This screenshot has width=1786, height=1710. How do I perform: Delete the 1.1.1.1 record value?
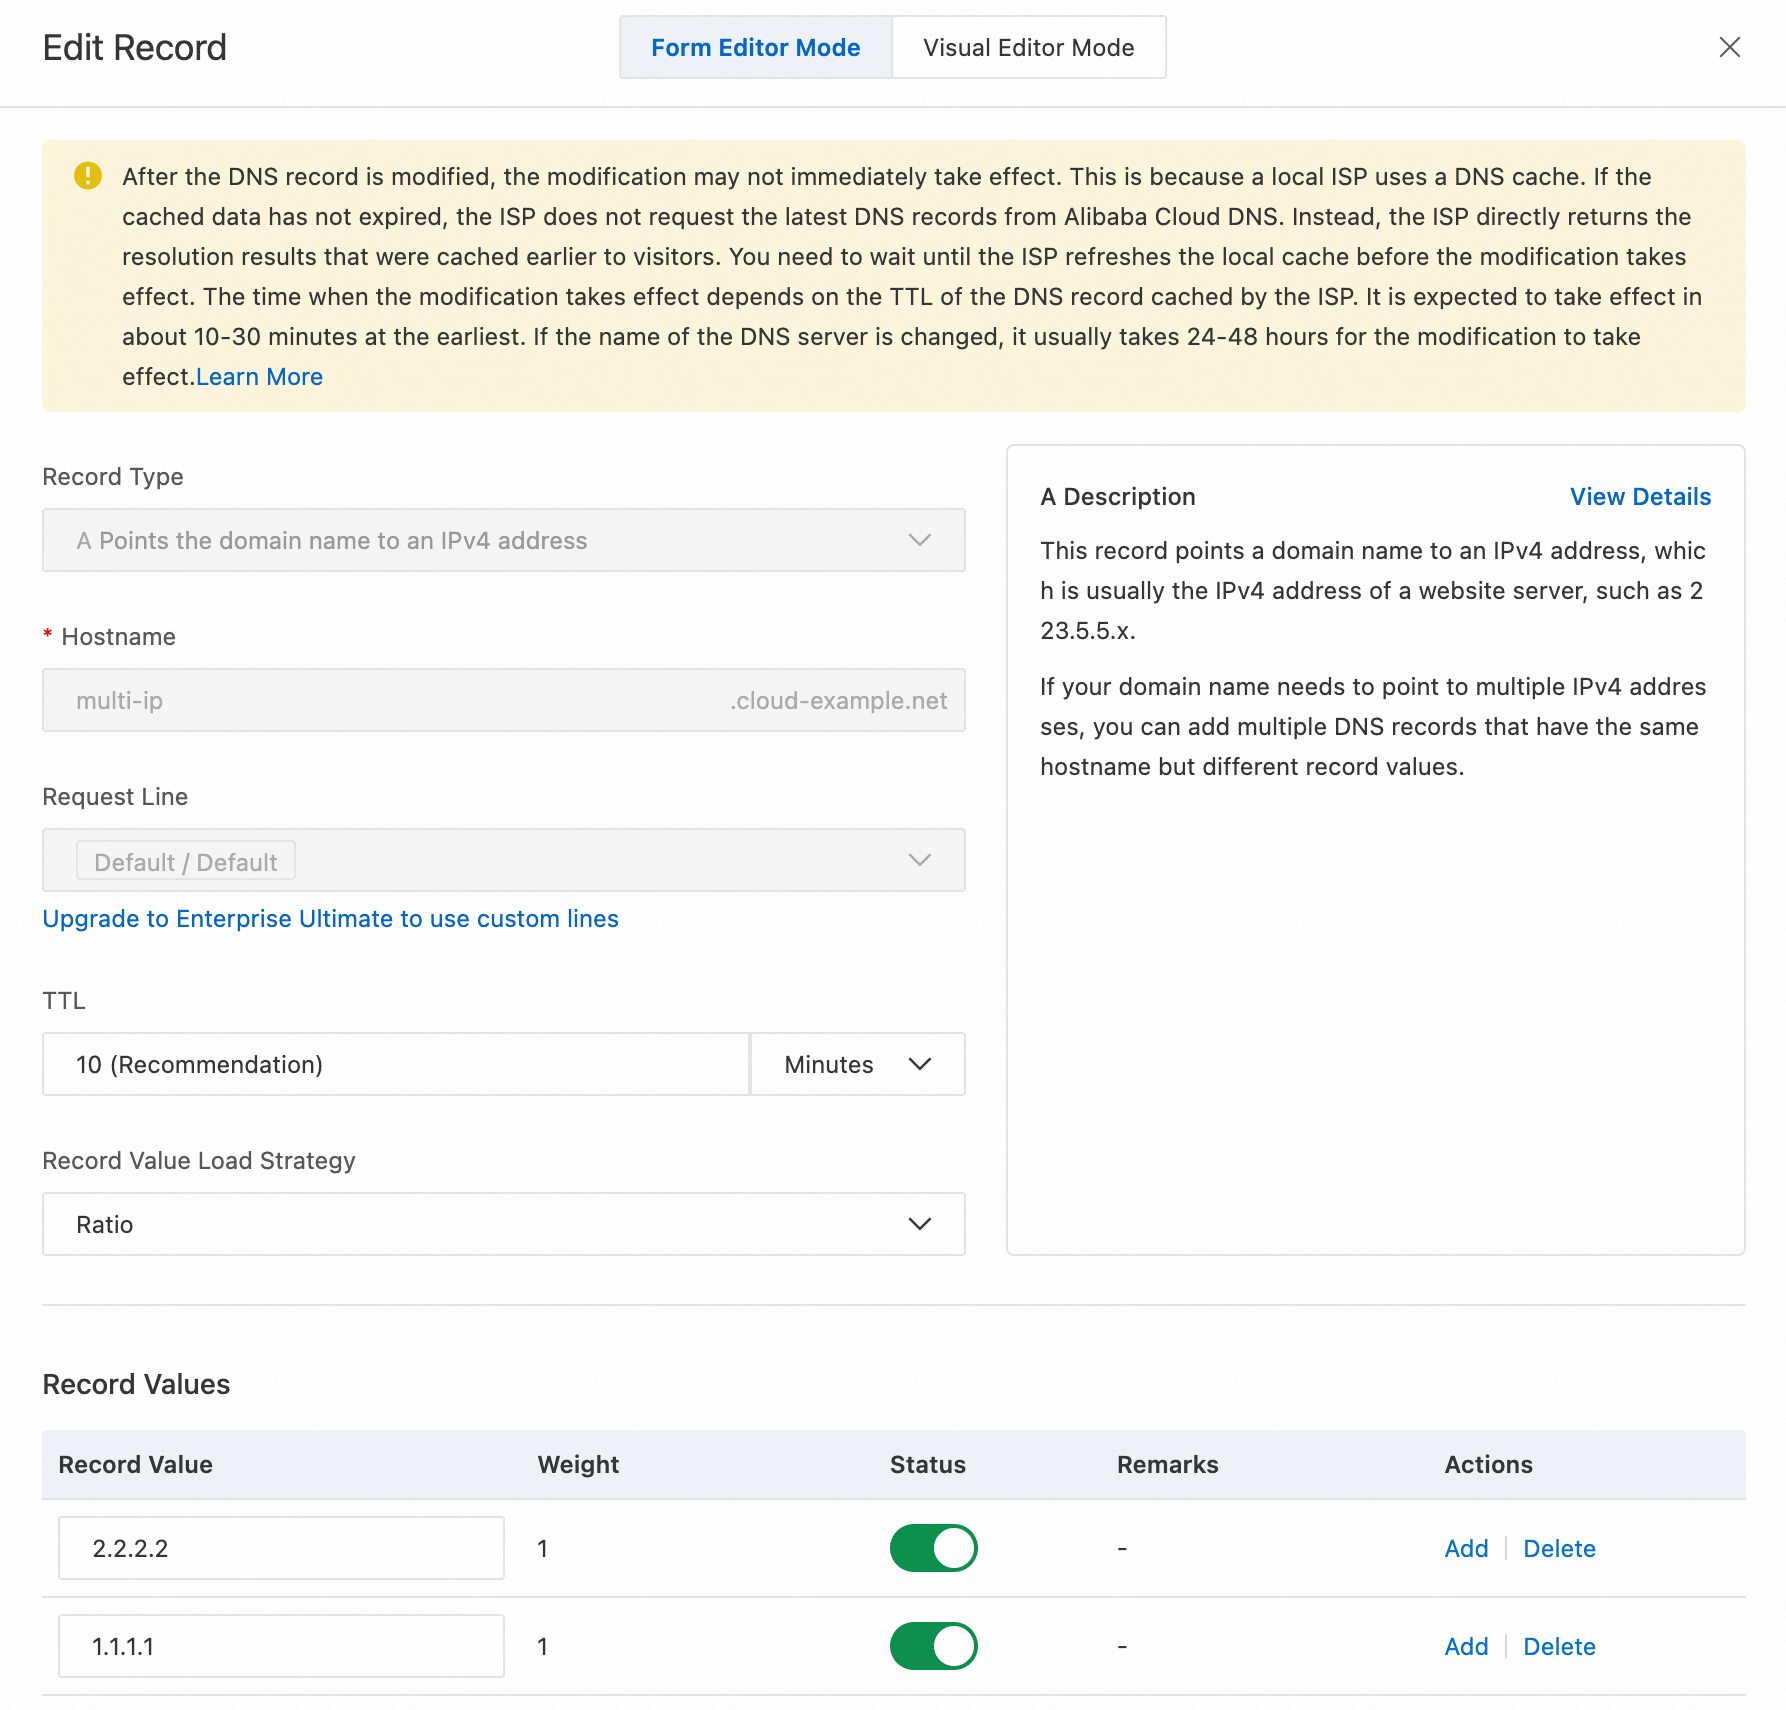pos(1559,1646)
